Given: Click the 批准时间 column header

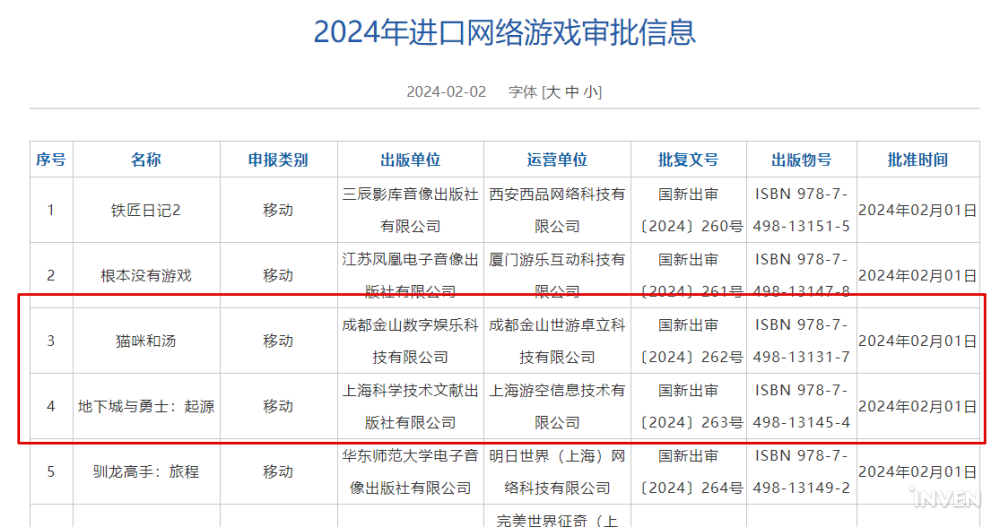Looking at the screenshot, I should click(918, 160).
